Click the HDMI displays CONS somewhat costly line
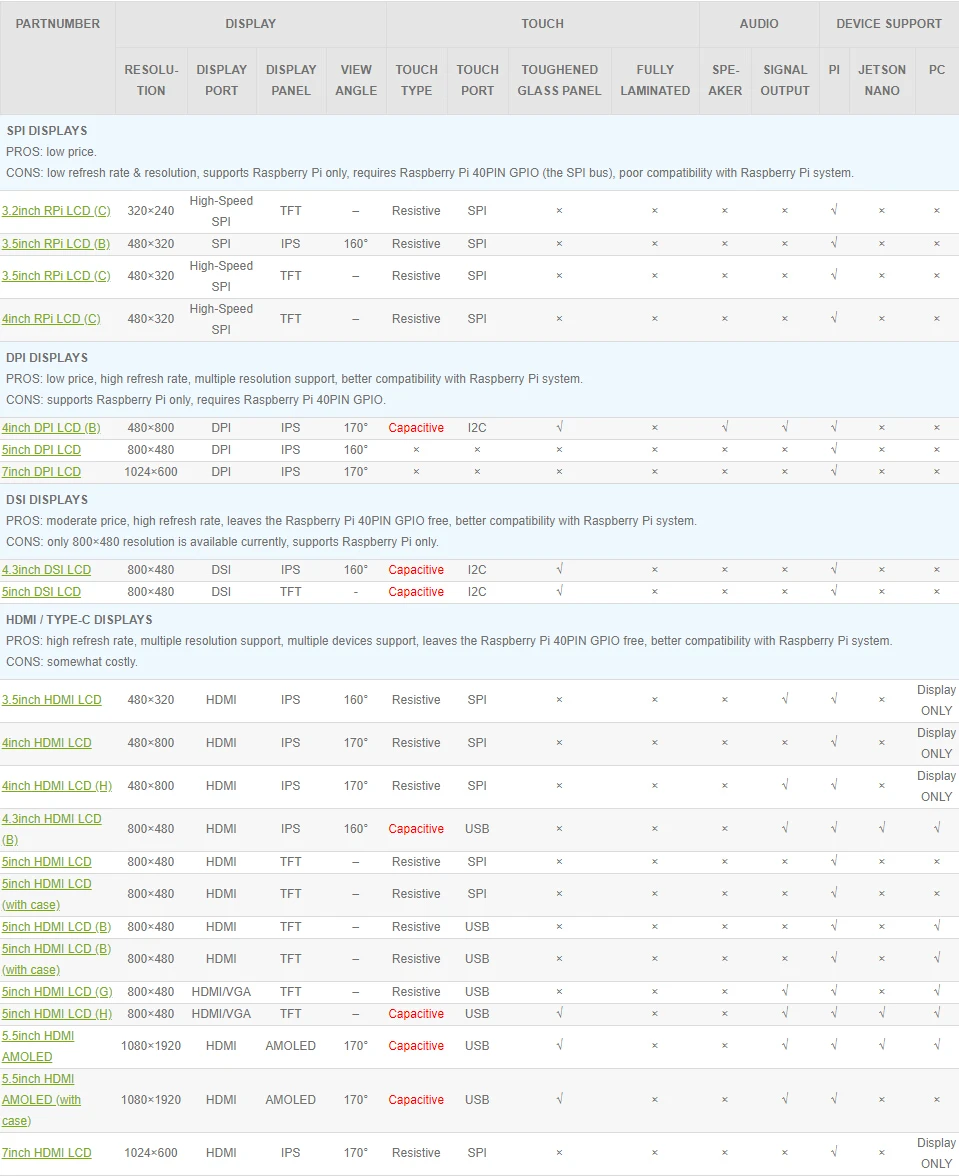This screenshot has width=959, height=1176. (72, 662)
